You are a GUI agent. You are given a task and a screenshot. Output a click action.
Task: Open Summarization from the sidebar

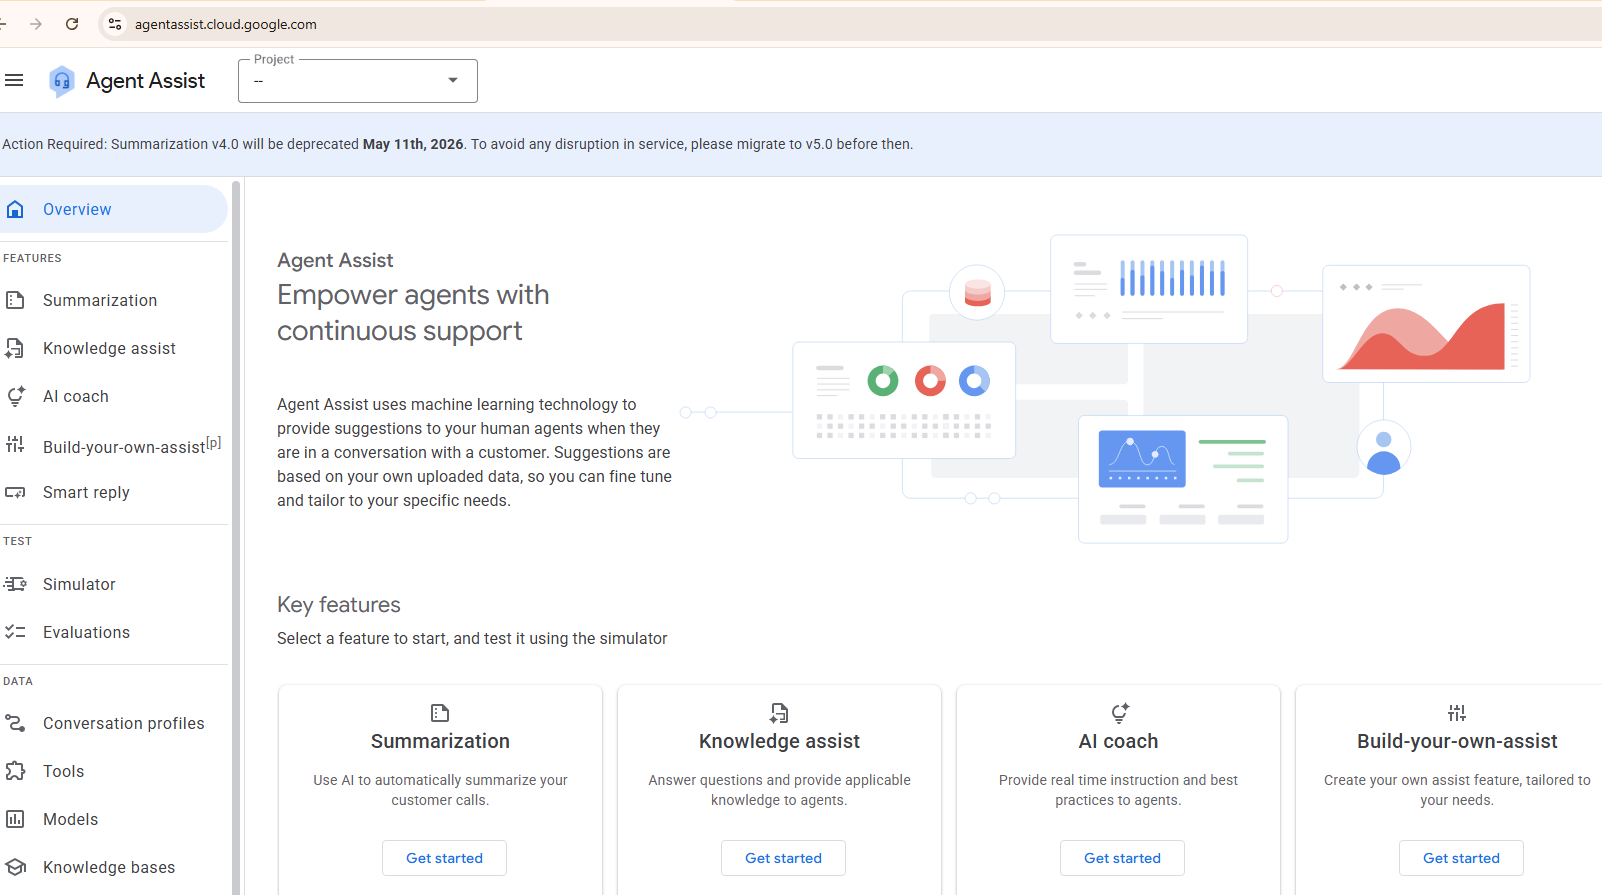113,300
